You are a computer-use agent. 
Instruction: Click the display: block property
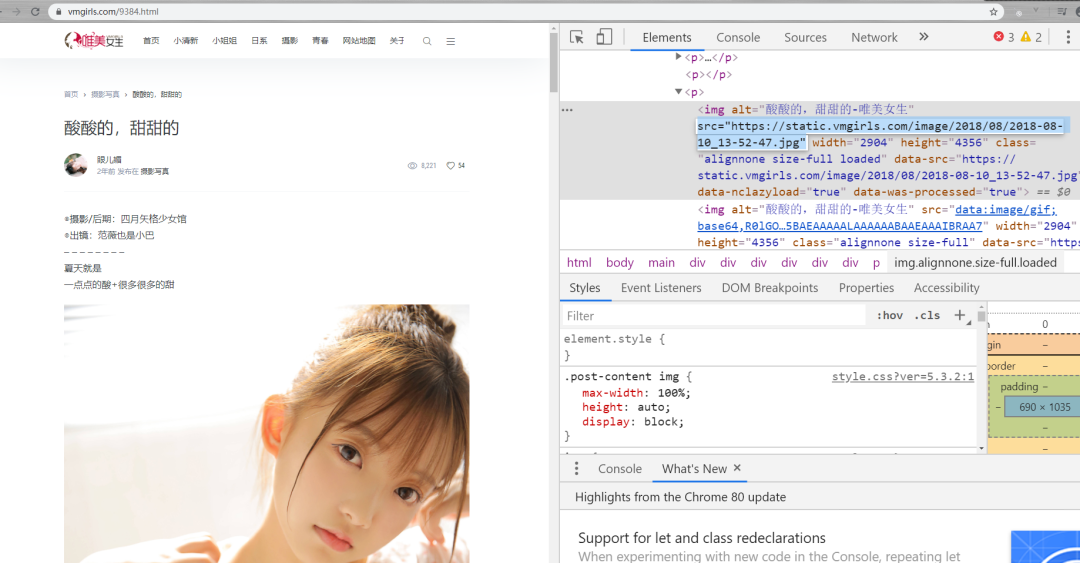click(633, 422)
